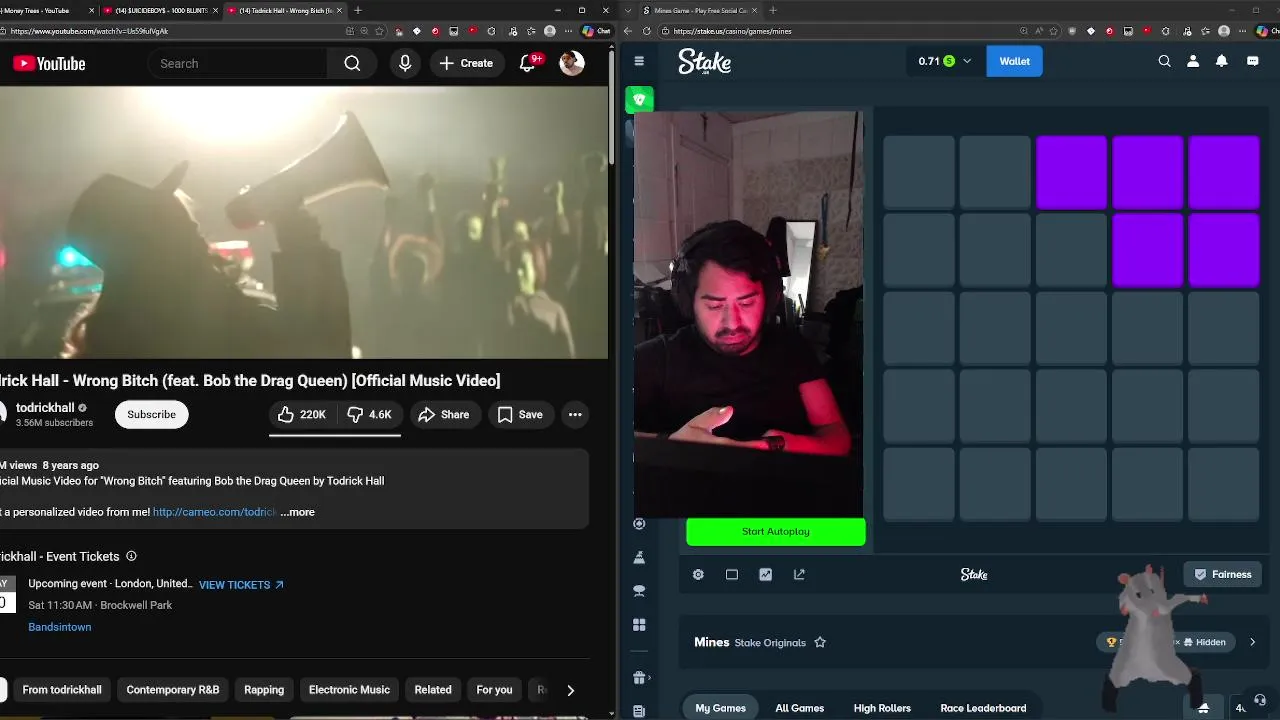Select For you filter chip
1280x720 pixels.
pos(494,690)
